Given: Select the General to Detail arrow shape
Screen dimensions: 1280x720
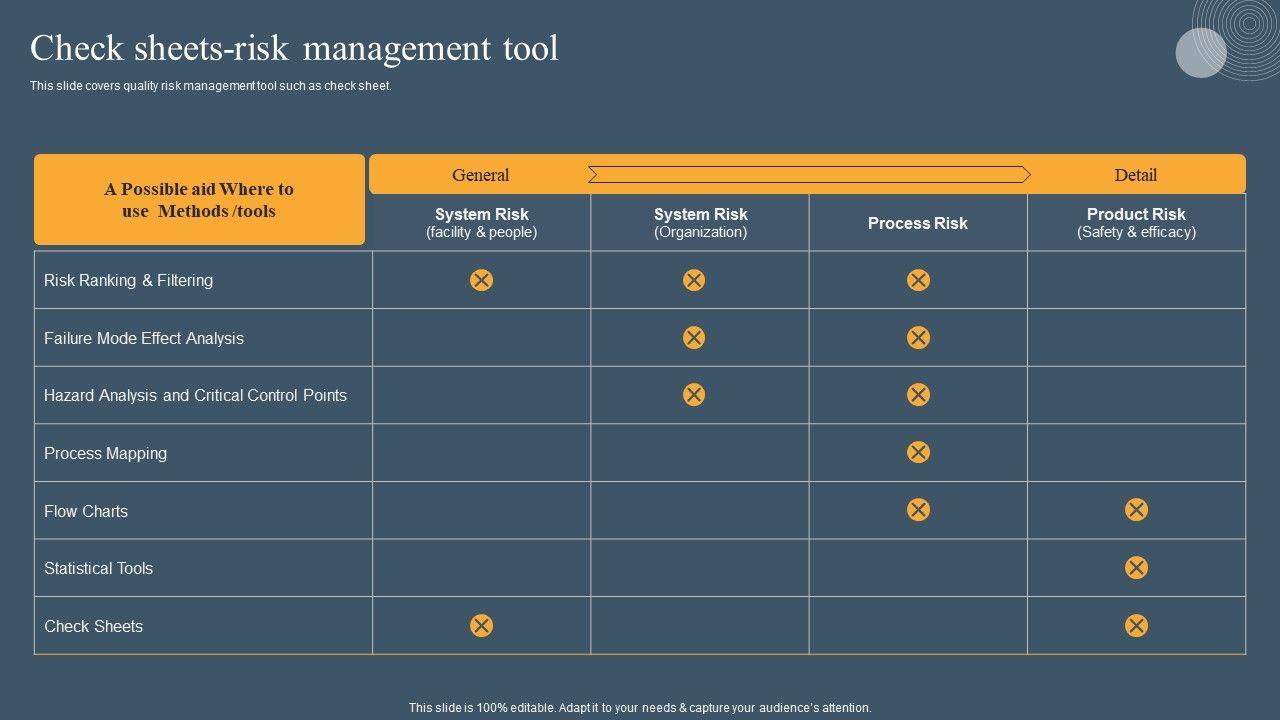Looking at the screenshot, I should pyautogui.click(x=808, y=175).
